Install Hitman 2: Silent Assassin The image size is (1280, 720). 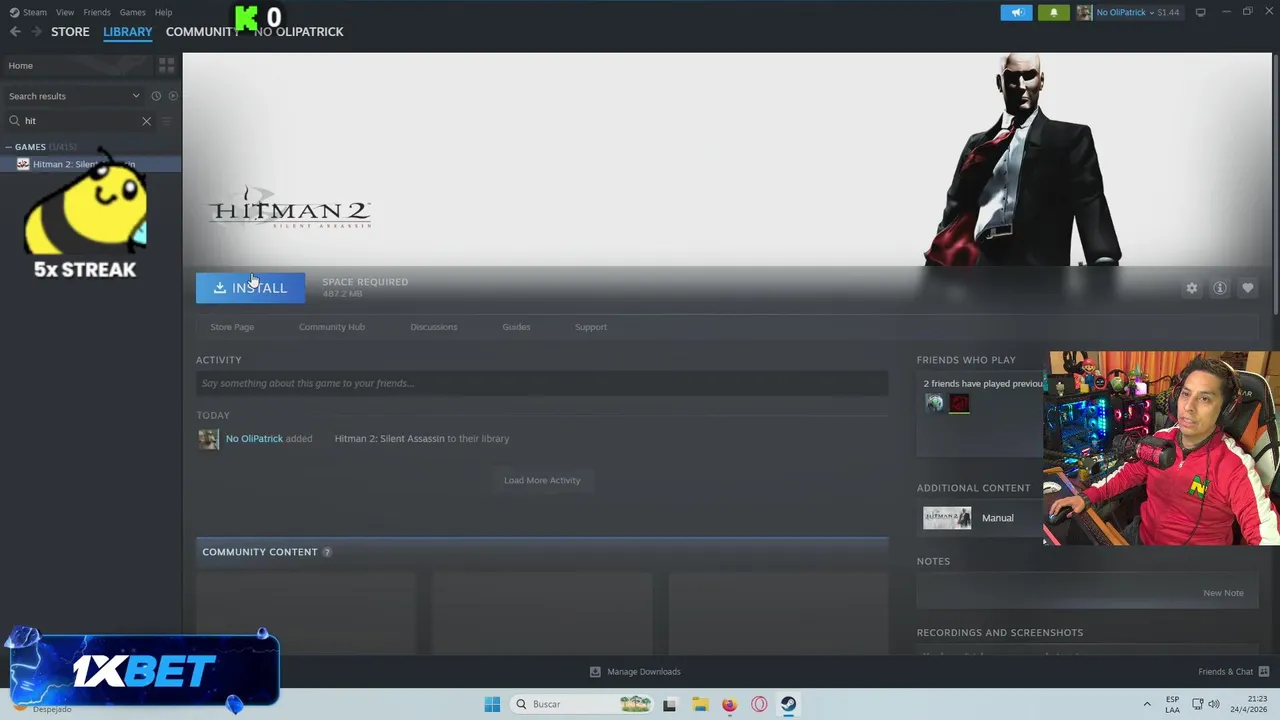(x=250, y=288)
